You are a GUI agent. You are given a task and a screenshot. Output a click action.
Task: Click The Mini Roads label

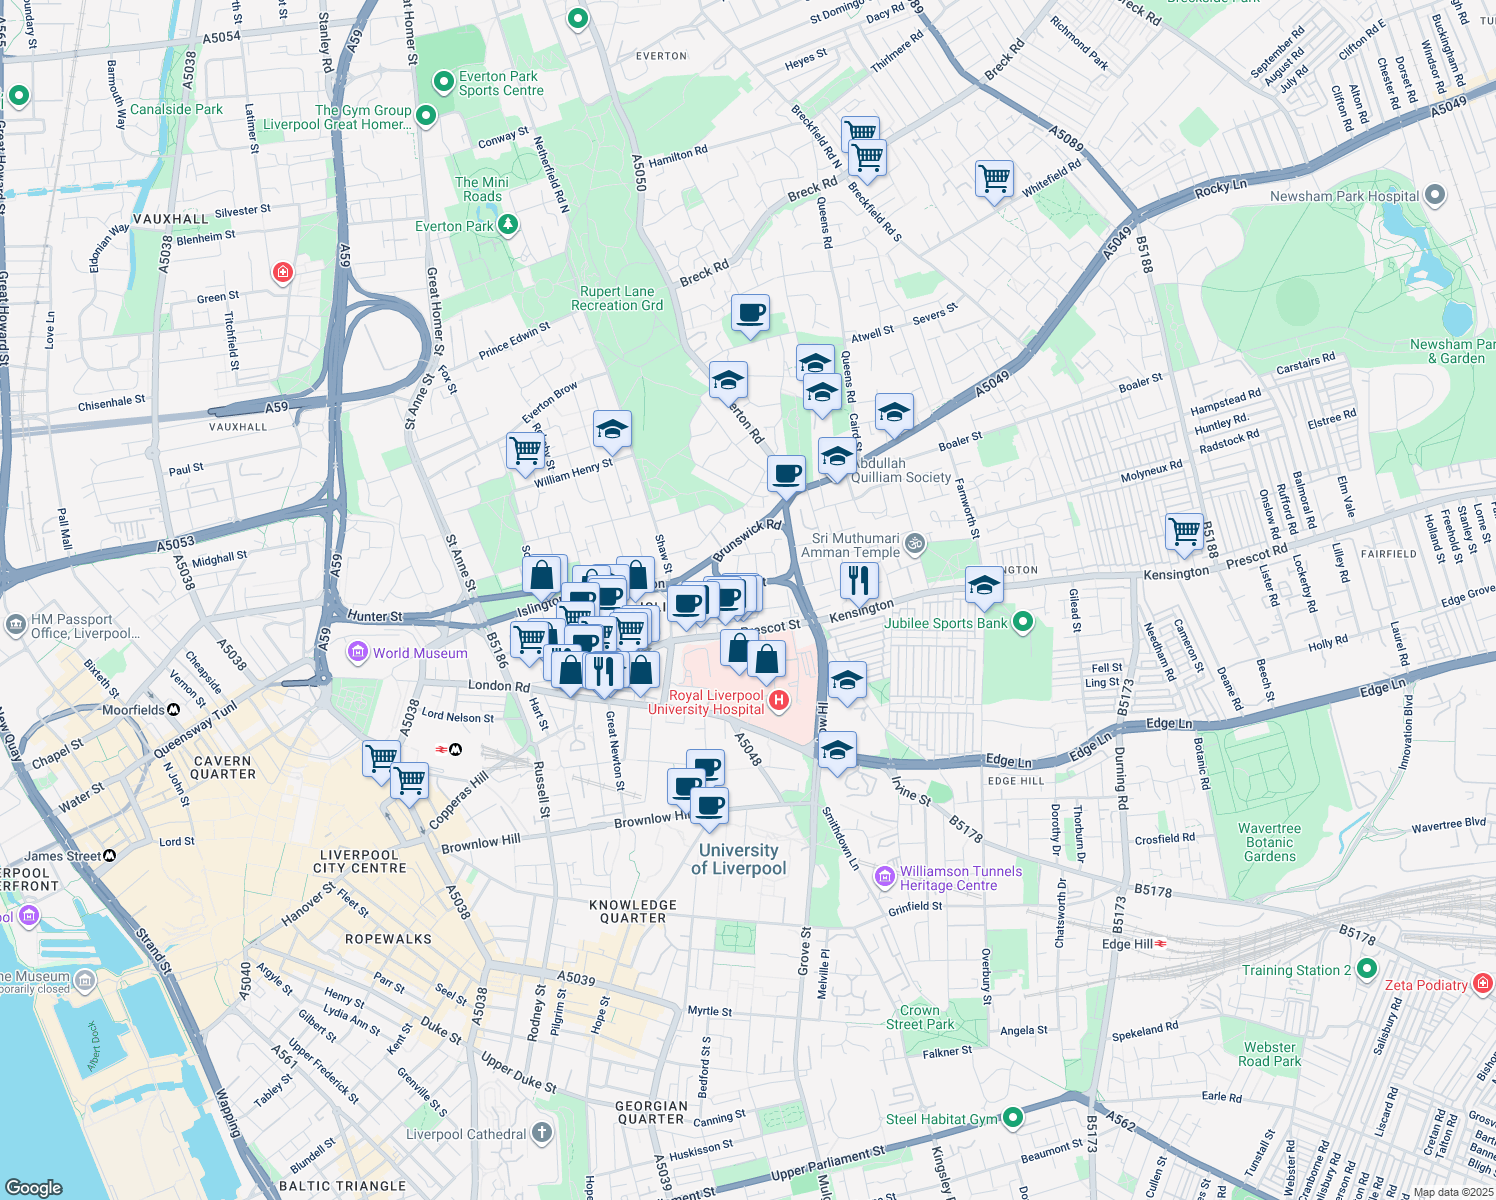pyautogui.click(x=482, y=189)
